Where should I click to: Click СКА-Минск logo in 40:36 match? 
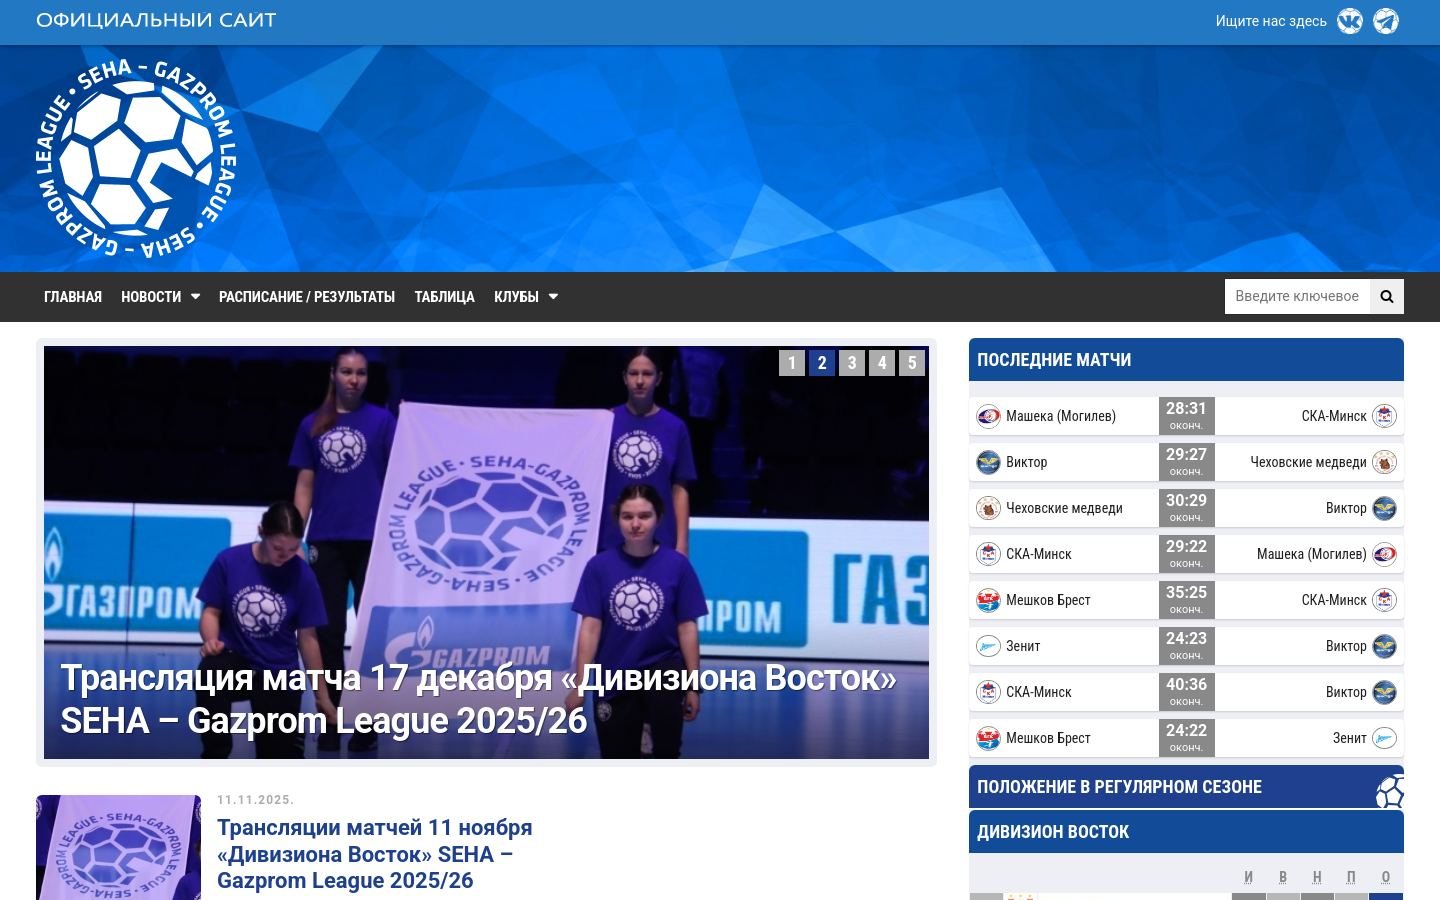pyautogui.click(x=988, y=692)
